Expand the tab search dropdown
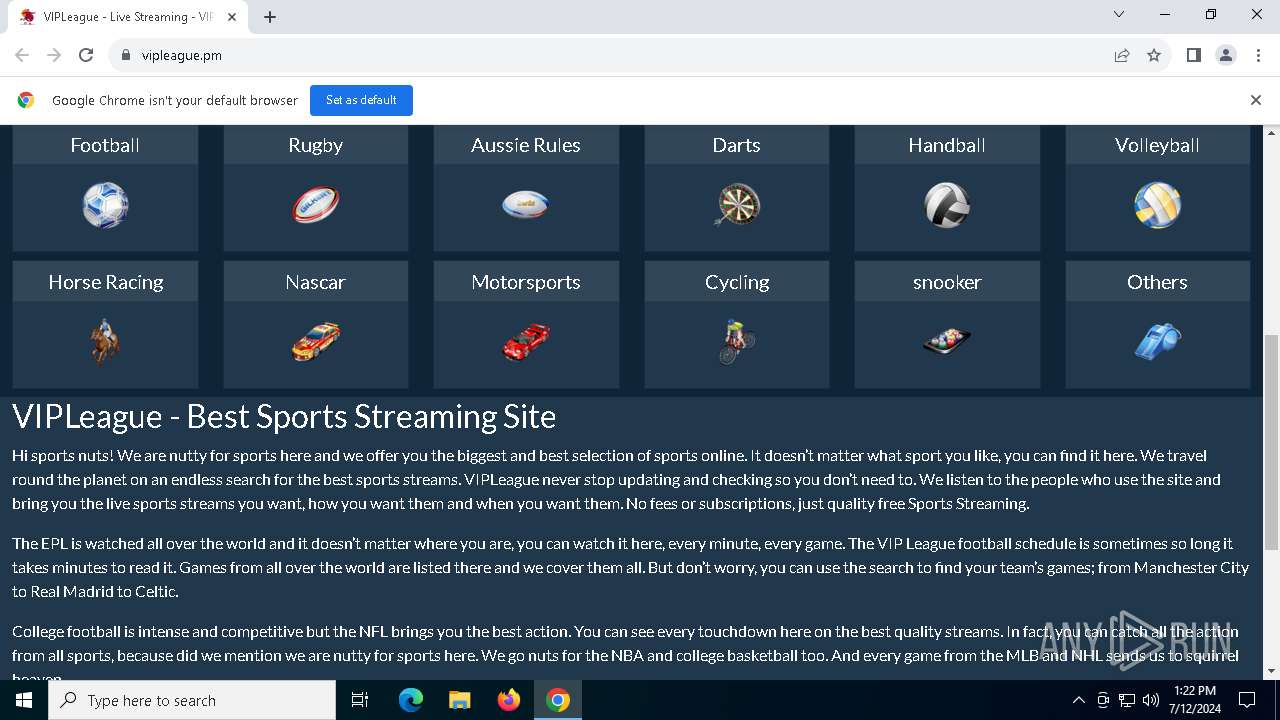Viewport: 1280px width, 720px height. pyautogui.click(x=1119, y=14)
